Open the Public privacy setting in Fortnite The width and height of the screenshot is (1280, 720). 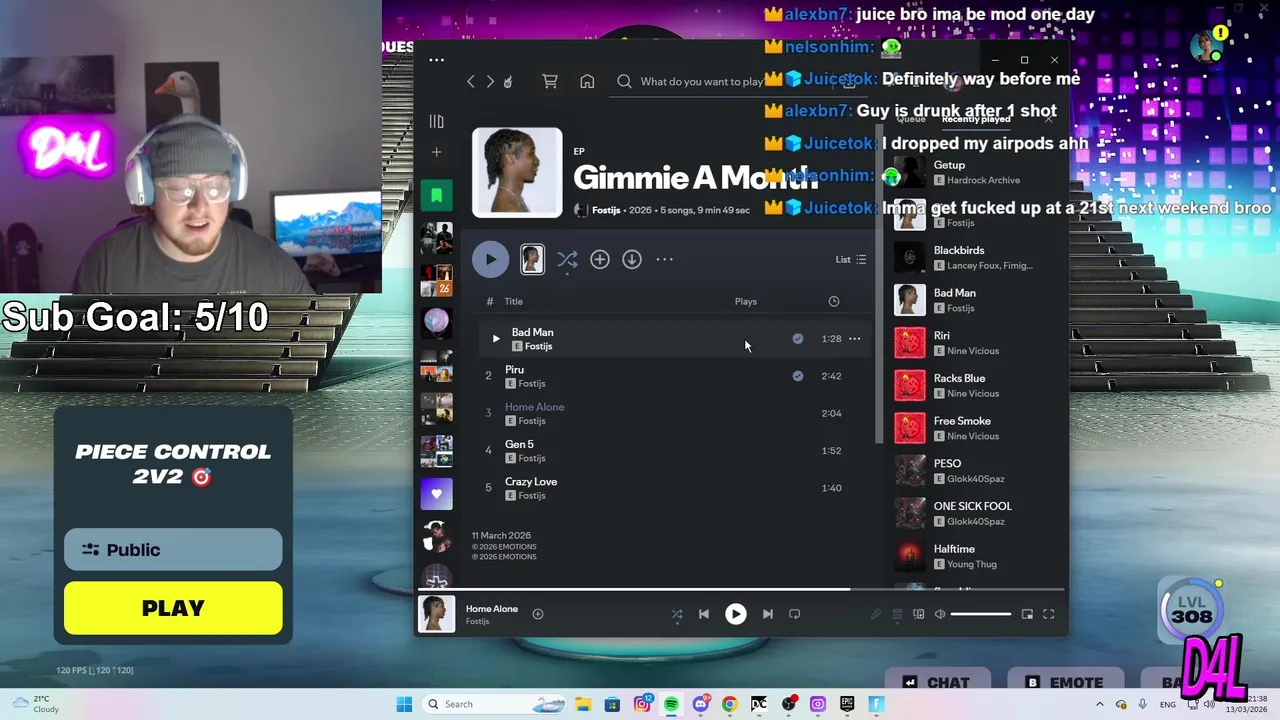tap(173, 550)
